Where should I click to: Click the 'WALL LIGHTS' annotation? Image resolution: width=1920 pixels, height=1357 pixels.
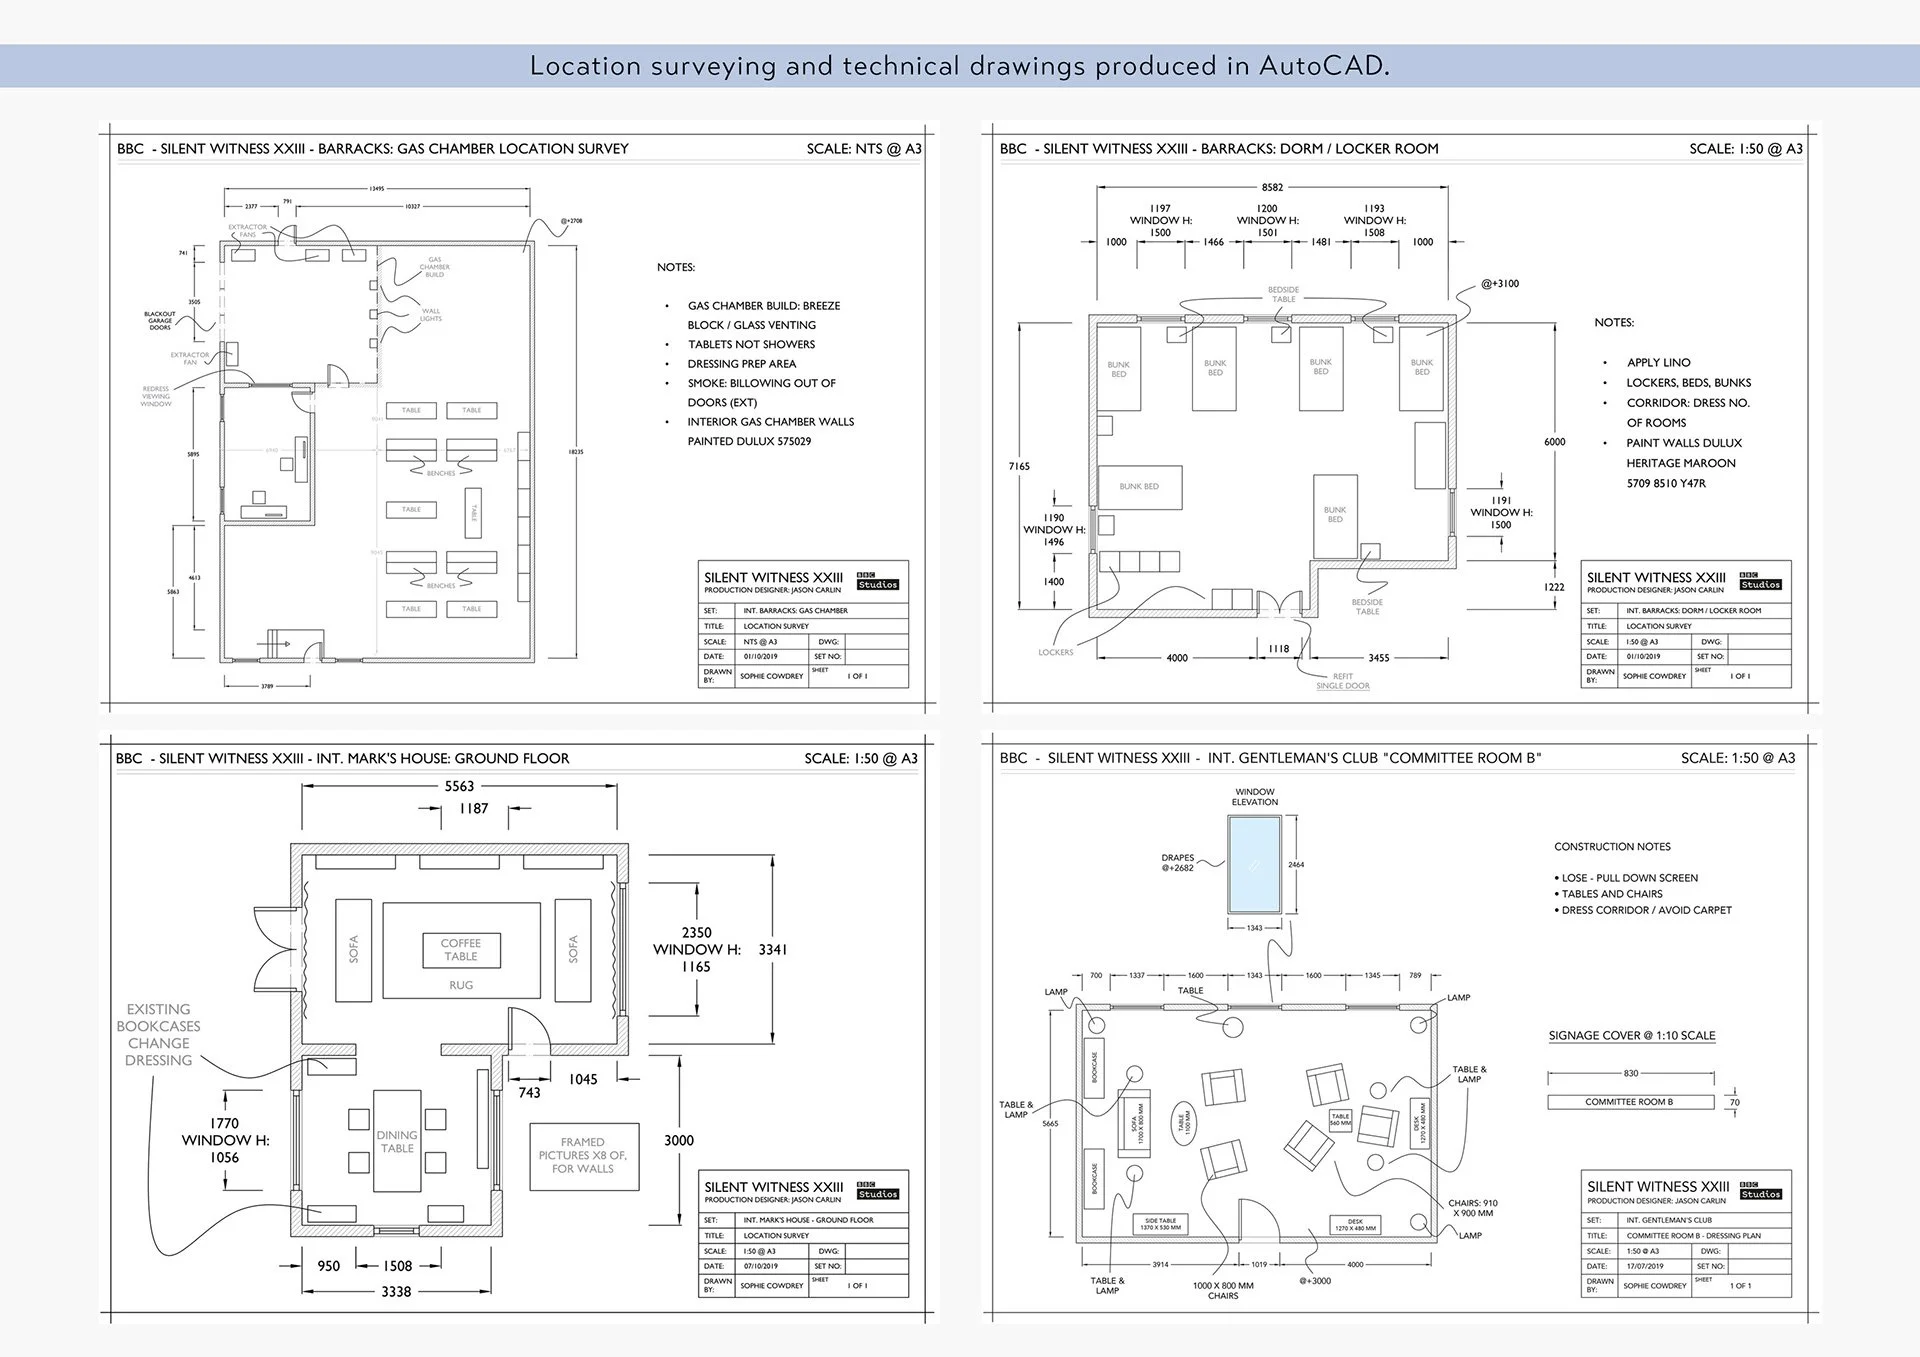point(431,315)
